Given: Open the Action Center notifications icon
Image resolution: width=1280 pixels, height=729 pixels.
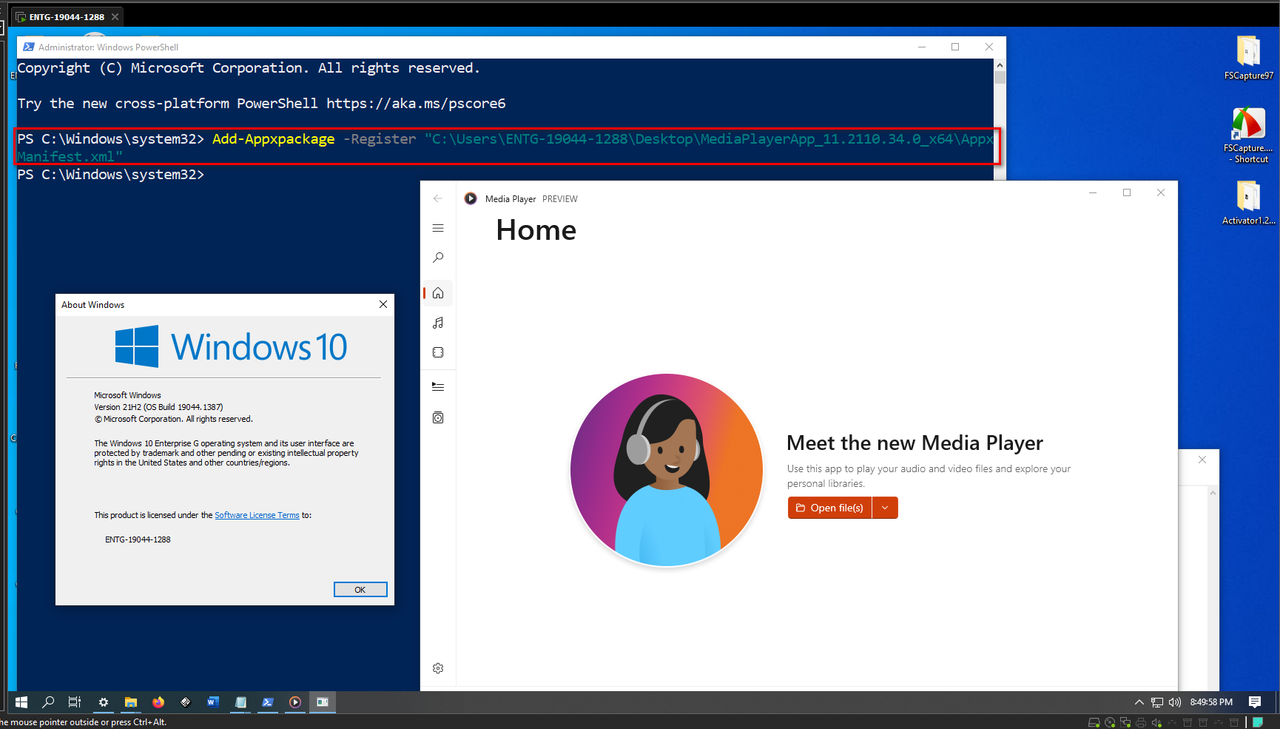Looking at the screenshot, I should tap(1254, 702).
